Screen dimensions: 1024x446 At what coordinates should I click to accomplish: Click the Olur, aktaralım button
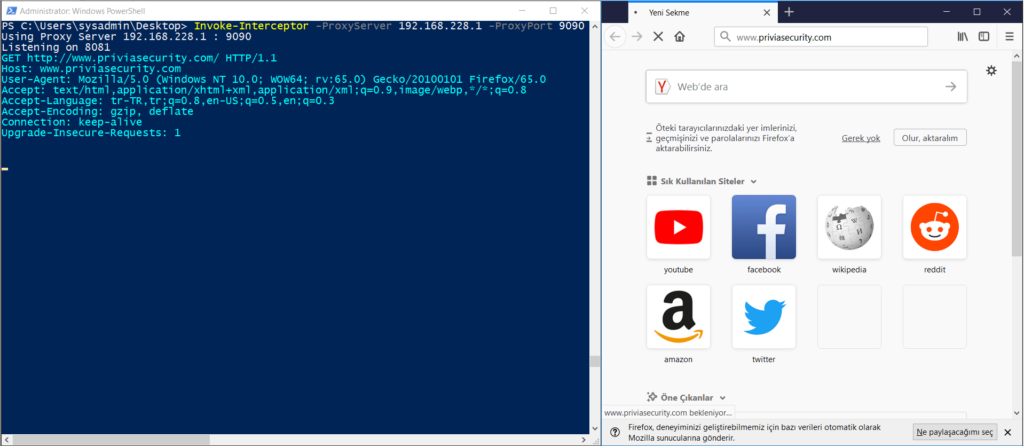930,138
